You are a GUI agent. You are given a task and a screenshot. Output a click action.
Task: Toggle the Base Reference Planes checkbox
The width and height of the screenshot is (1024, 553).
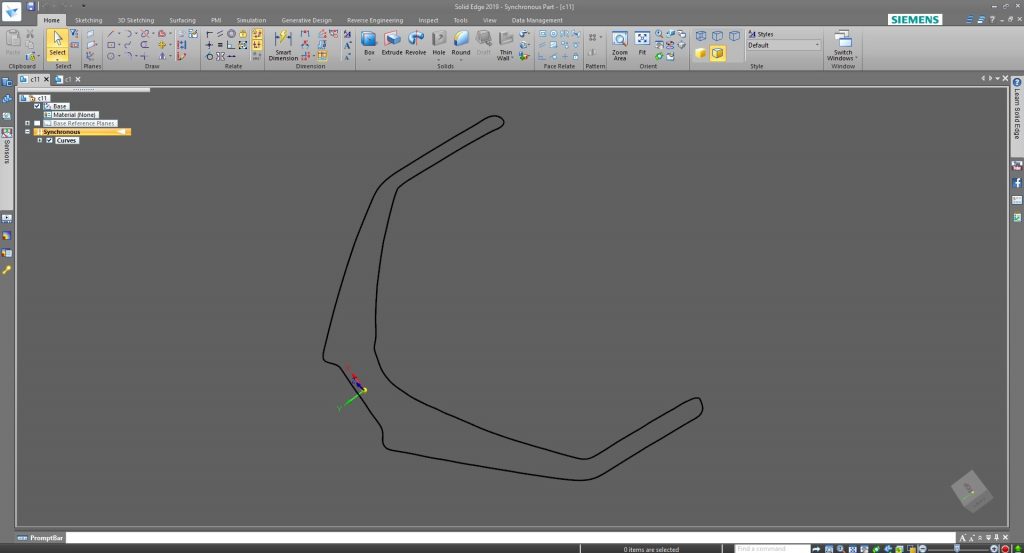37,123
